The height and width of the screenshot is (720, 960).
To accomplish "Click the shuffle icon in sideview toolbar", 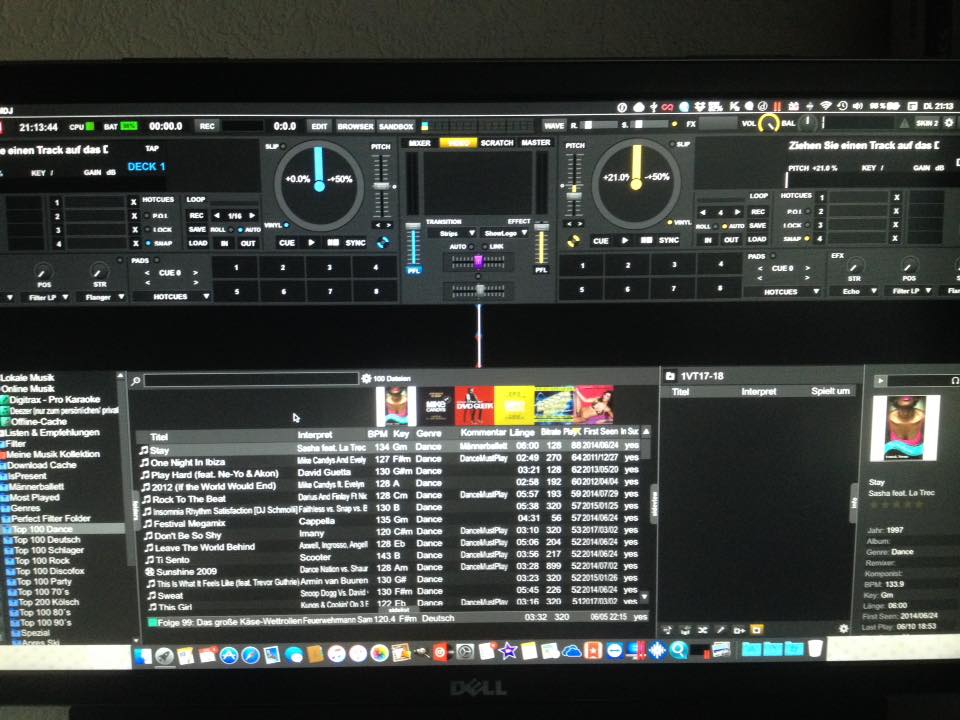I will click(x=702, y=629).
